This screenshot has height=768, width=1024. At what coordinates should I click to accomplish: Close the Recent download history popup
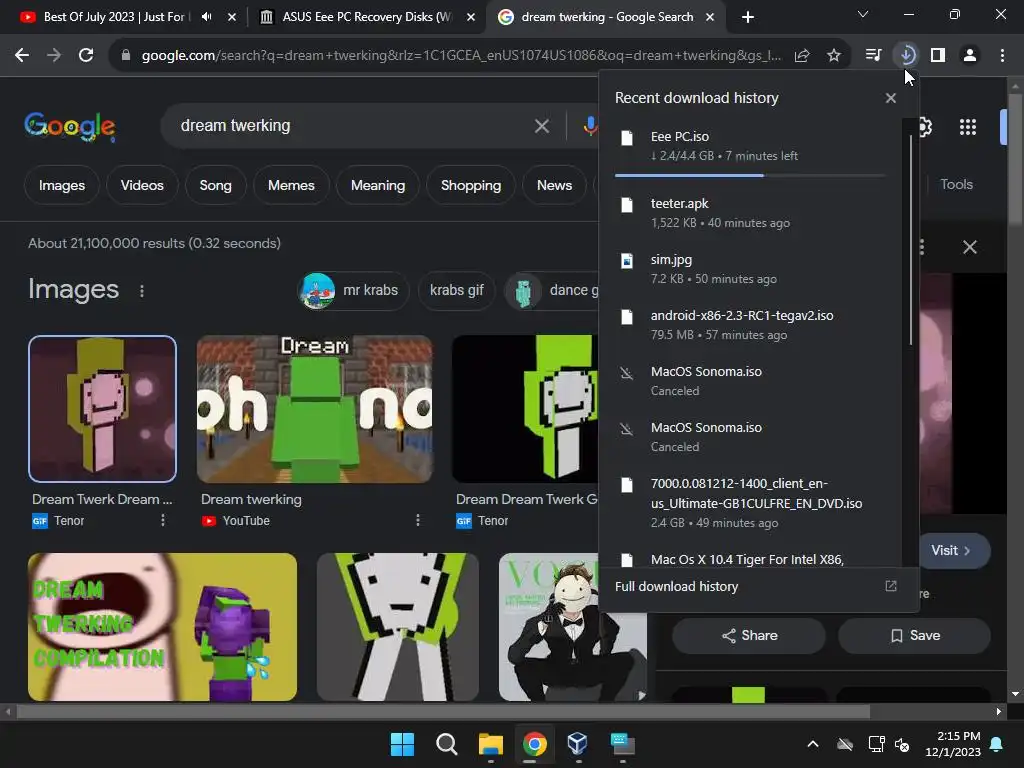tap(890, 98)
